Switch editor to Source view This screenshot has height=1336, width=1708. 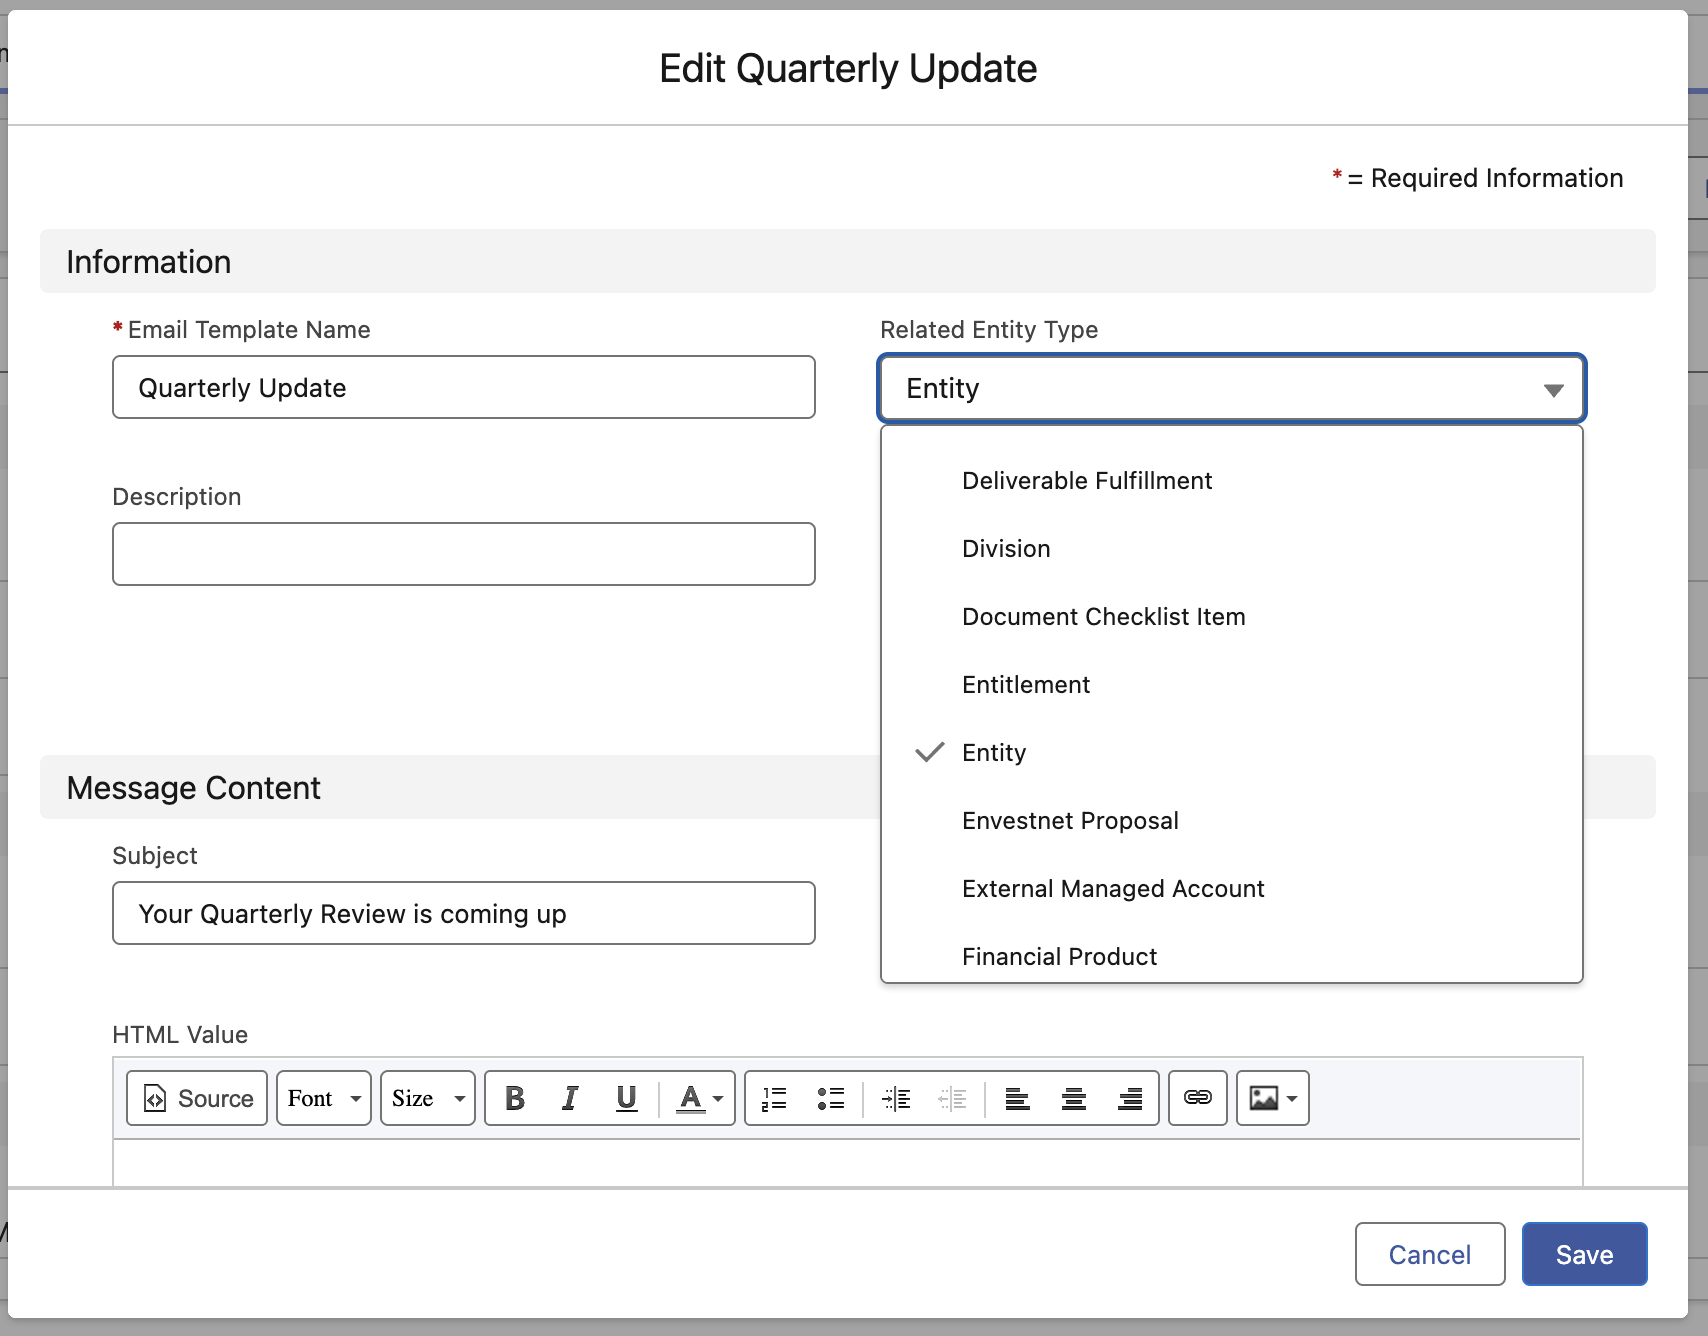point(197,1098)
